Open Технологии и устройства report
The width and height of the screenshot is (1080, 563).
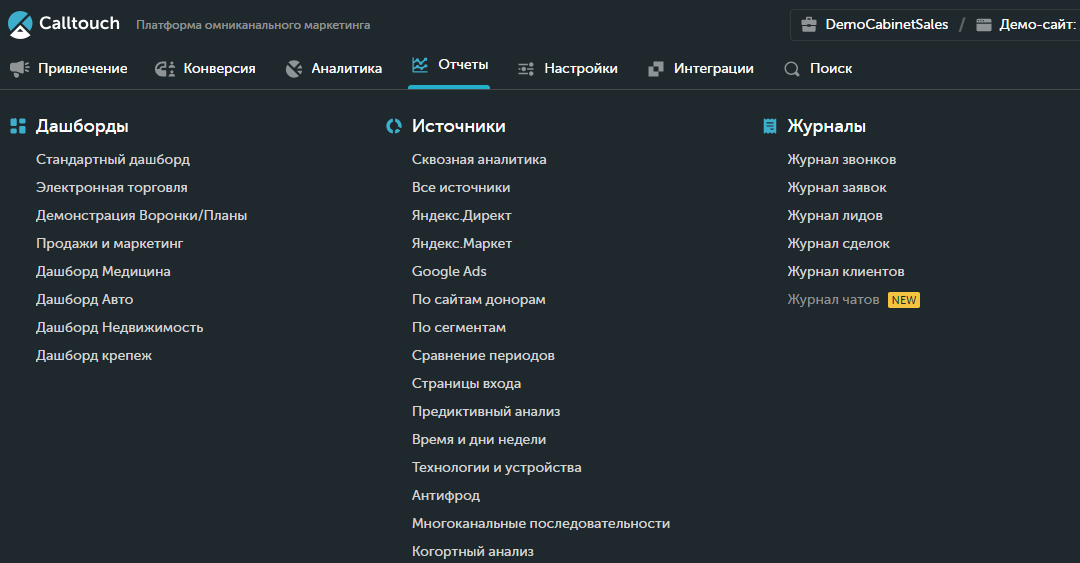point(497,467)
